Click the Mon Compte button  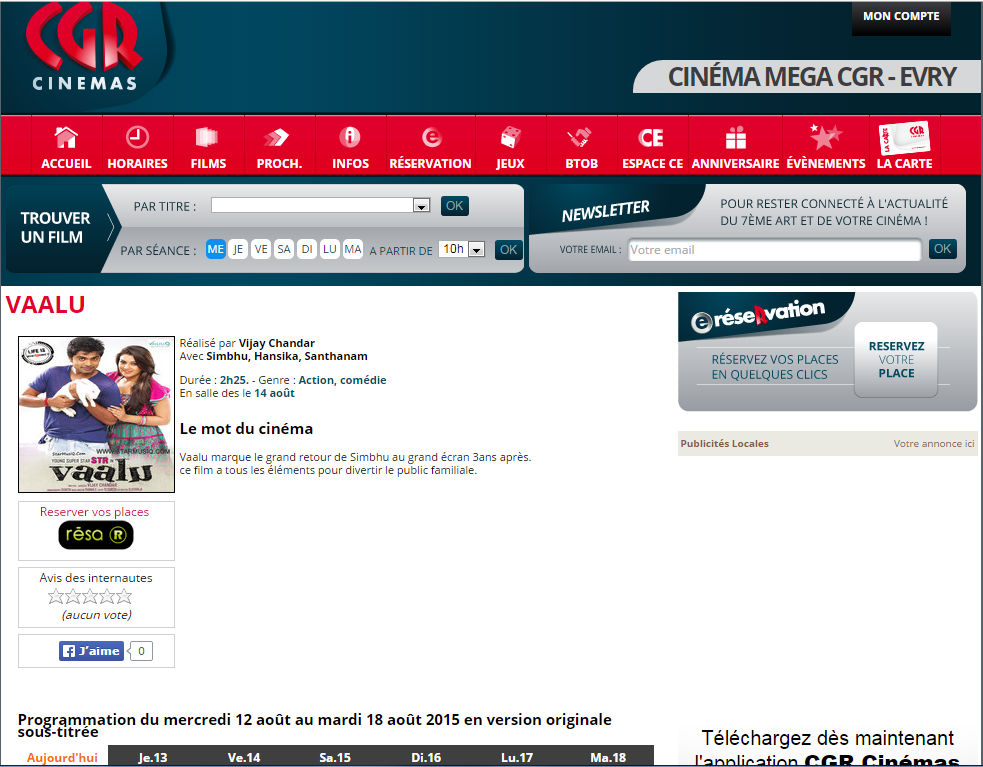(901, 17)
